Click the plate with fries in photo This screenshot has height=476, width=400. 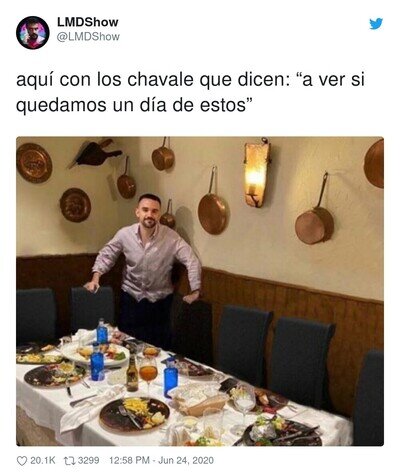135,414
